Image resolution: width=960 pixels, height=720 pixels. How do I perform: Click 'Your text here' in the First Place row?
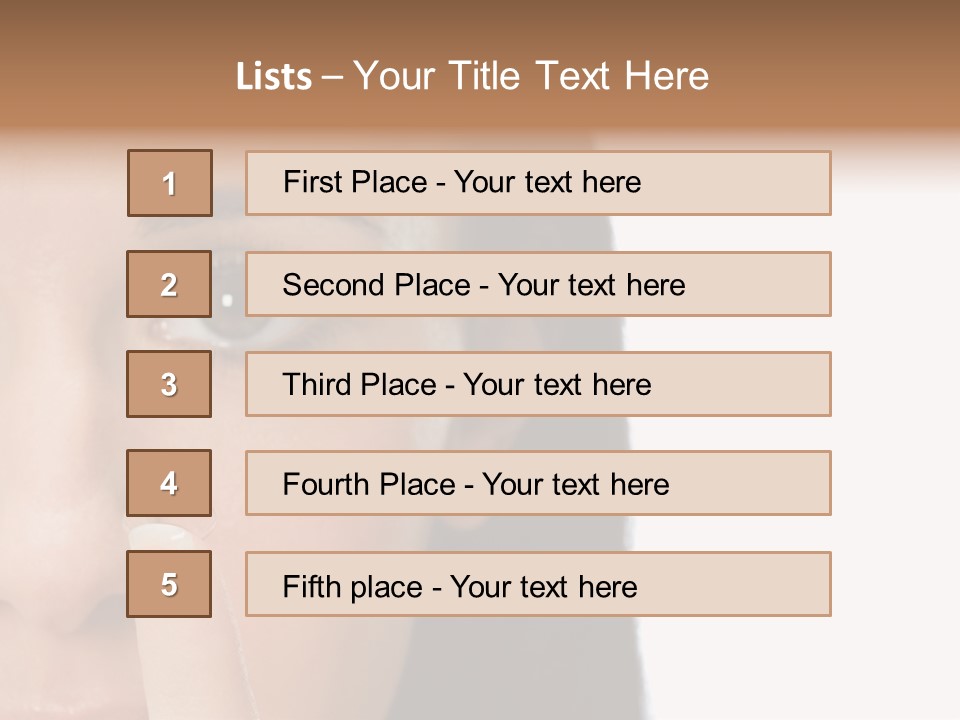coord(547,182)
